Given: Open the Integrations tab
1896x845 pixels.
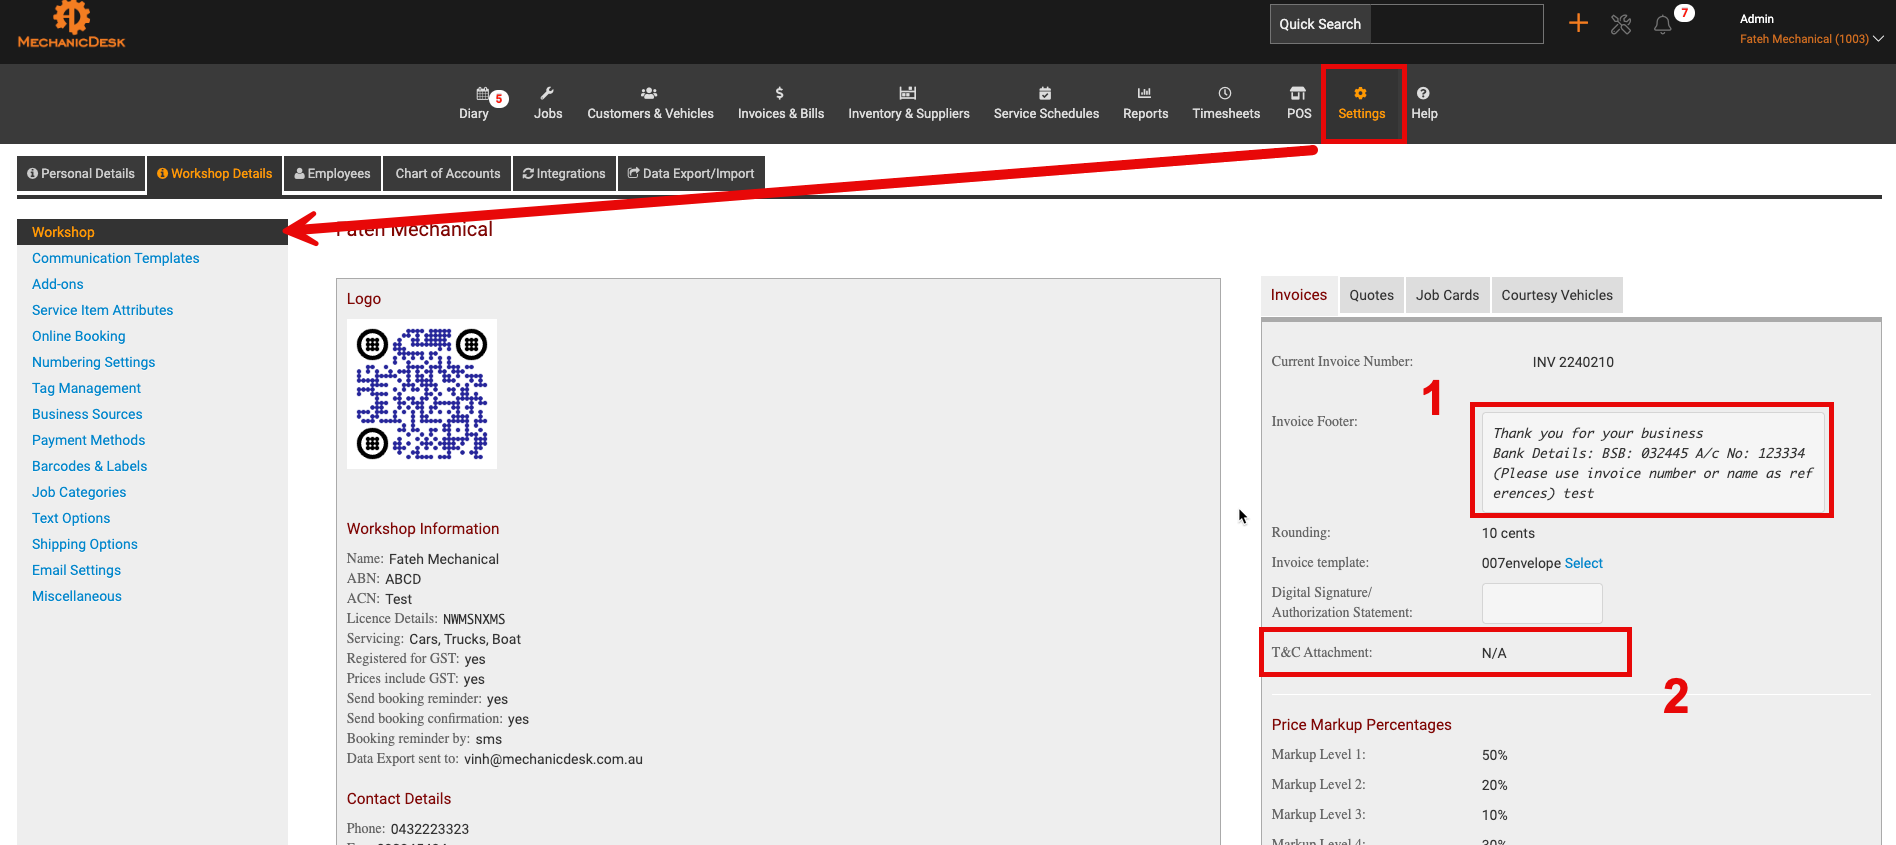Looking at the screenshot, I should pyautogui.click(x=564, y=174).
